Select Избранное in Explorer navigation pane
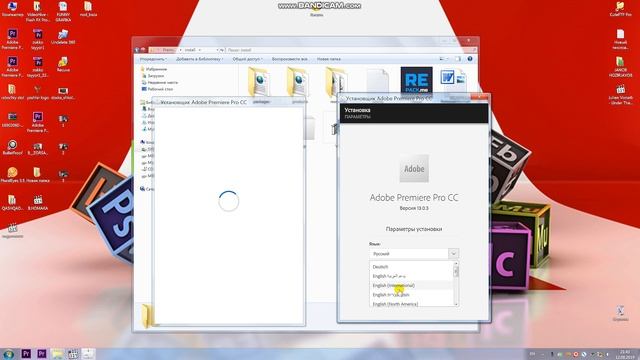This screenshot has width=640, height=360. click(154, 69)
